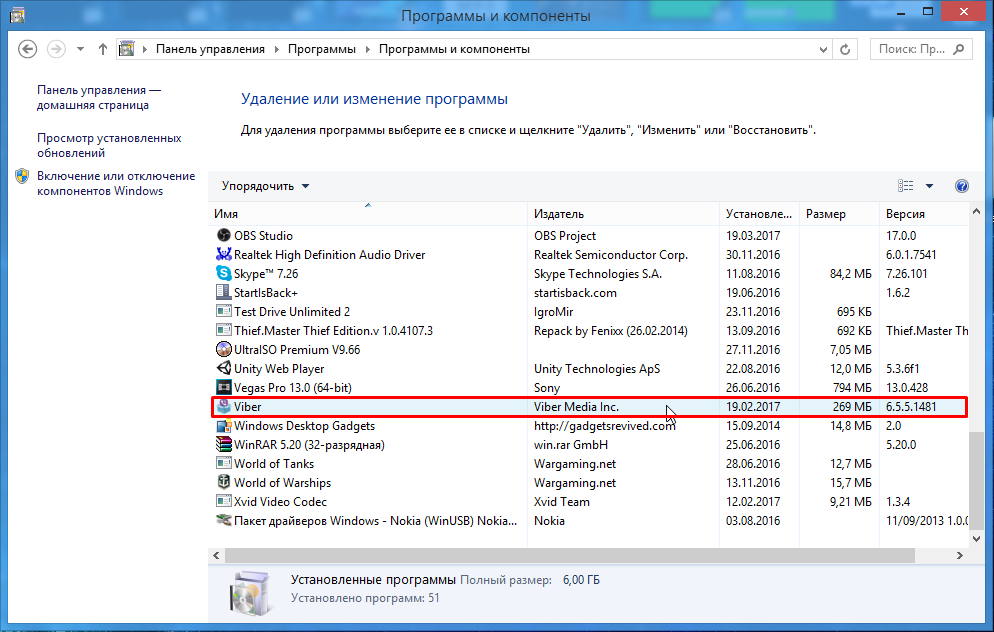Image resolution: width=994 pixels, height=632 pixels.
Task: Select the WinRAR 5.20 icon
Action: click(x=224, y=445)
